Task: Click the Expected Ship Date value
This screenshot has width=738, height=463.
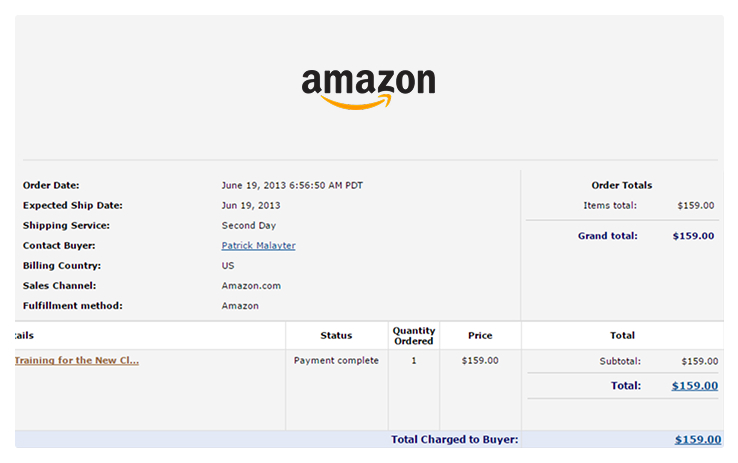Action: pos(250,206)
